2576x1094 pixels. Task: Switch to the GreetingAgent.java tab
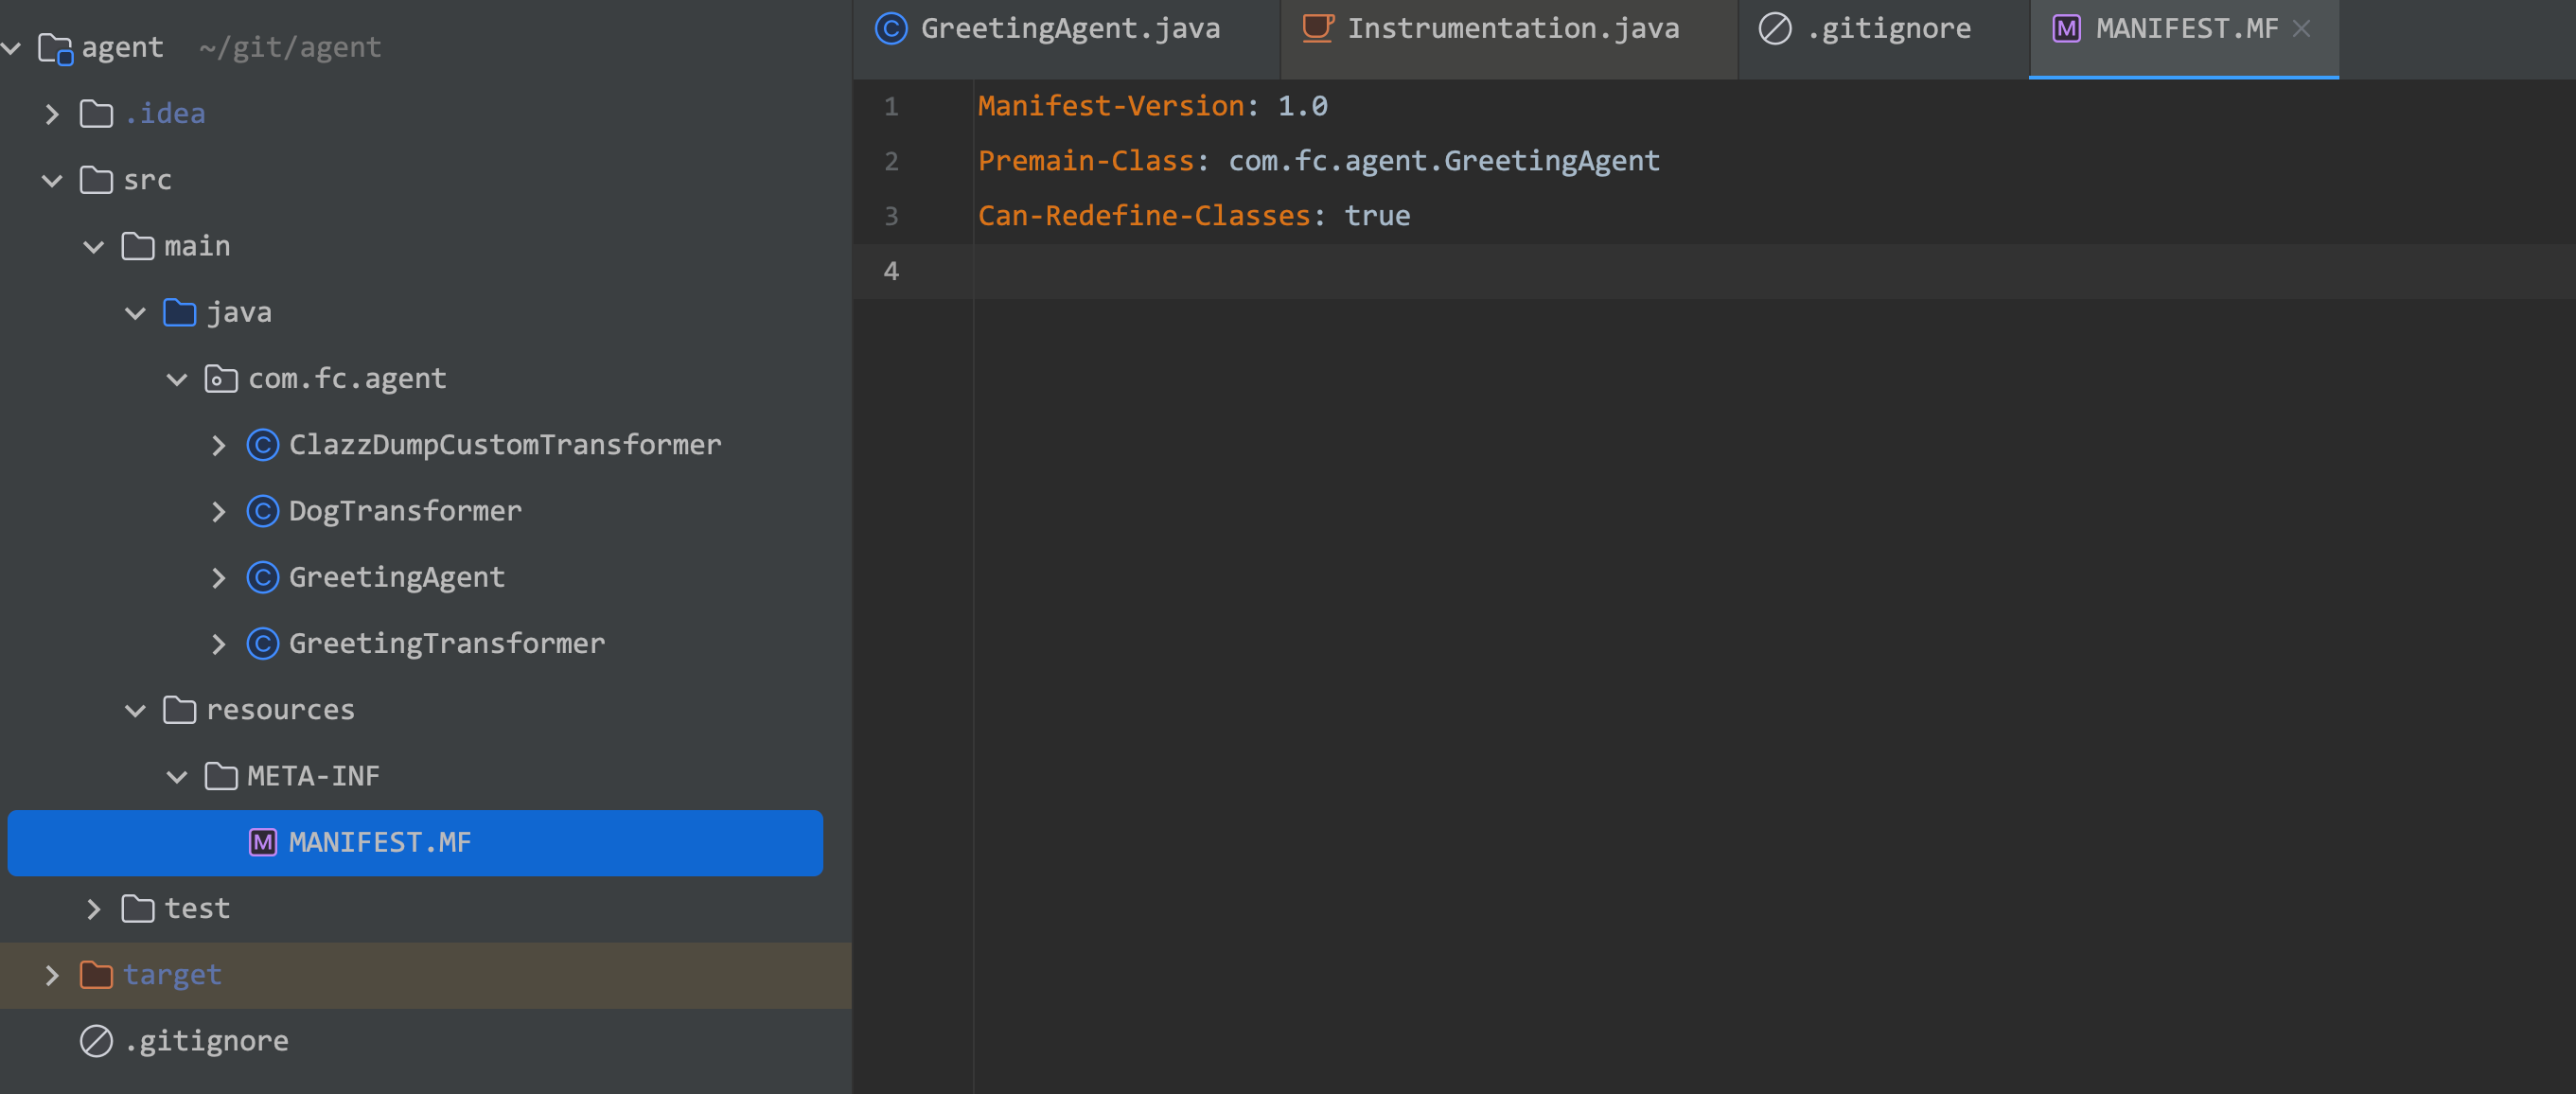(x=1066, y=38)
